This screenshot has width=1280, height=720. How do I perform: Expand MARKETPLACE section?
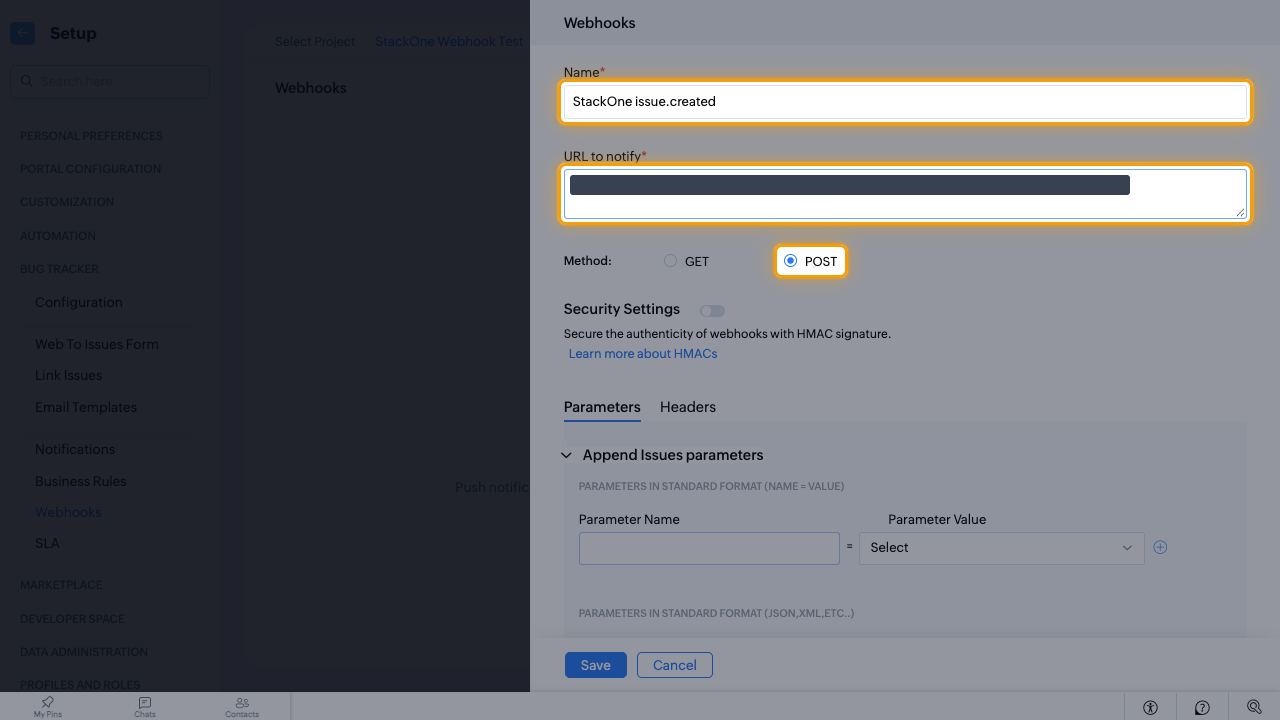pyautogui.click(x=61, y=584)
